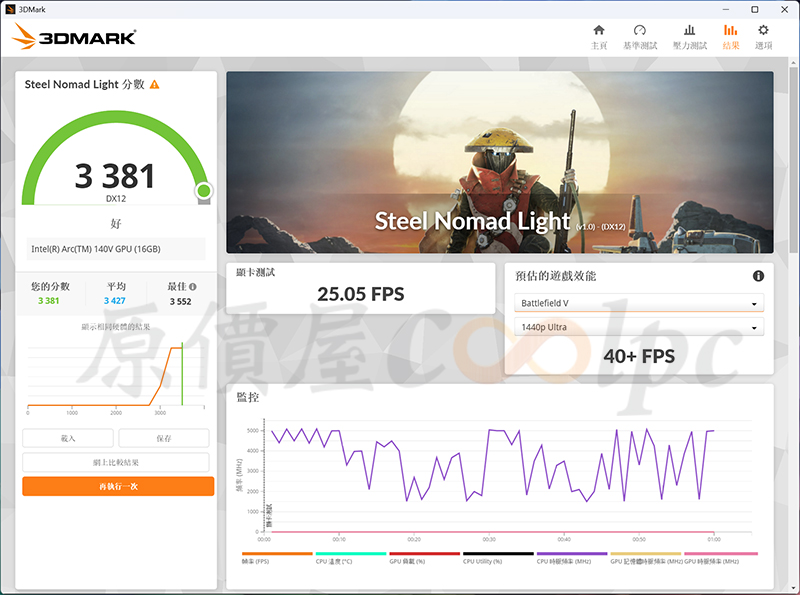
Task: Click the orange warning icon beside the score title
Action: (155, 85)
